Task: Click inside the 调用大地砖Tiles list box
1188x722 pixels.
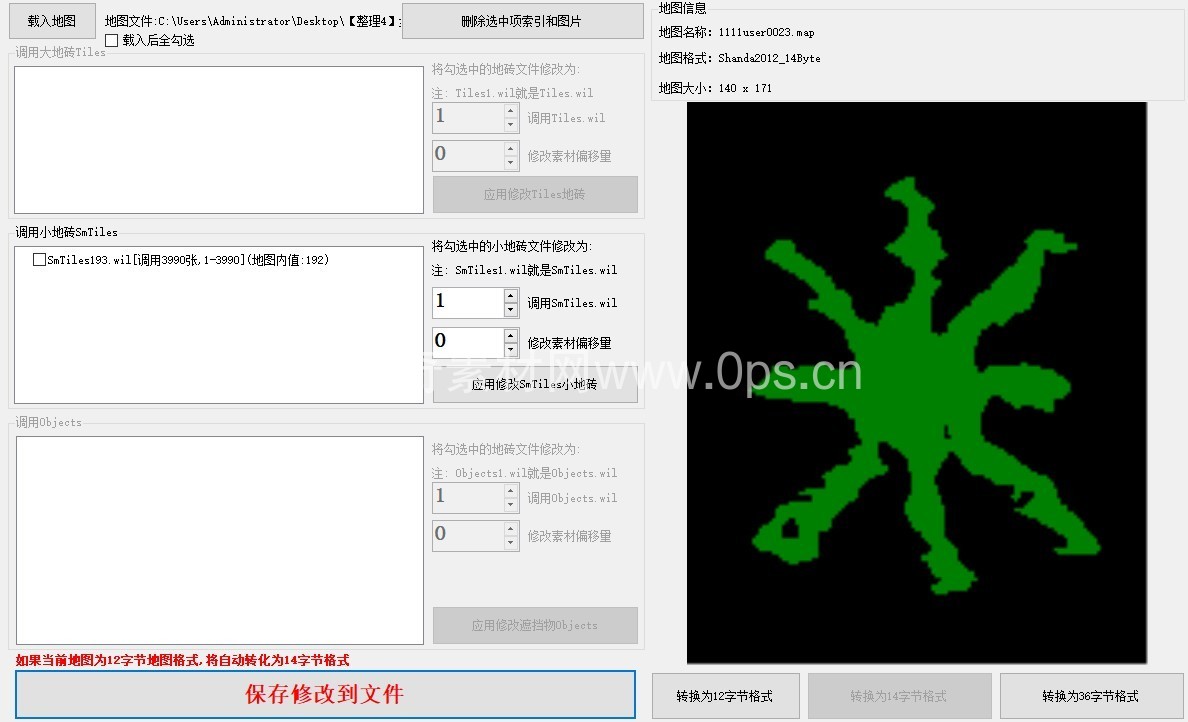Action: pos(219,140)
